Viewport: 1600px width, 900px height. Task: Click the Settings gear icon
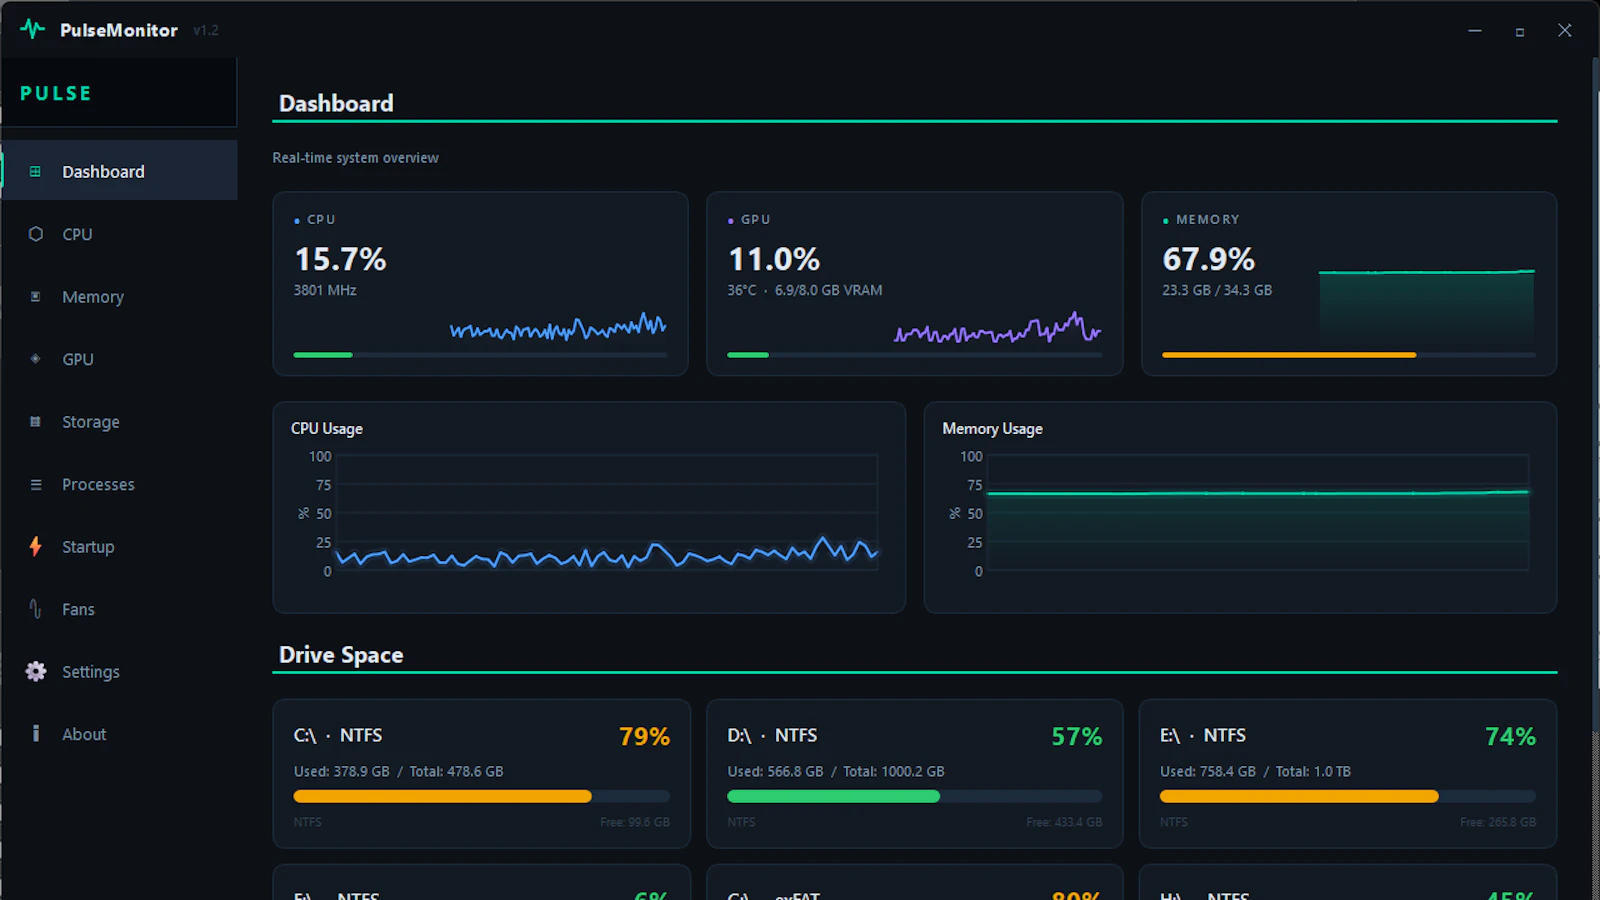tap(36, 672)
